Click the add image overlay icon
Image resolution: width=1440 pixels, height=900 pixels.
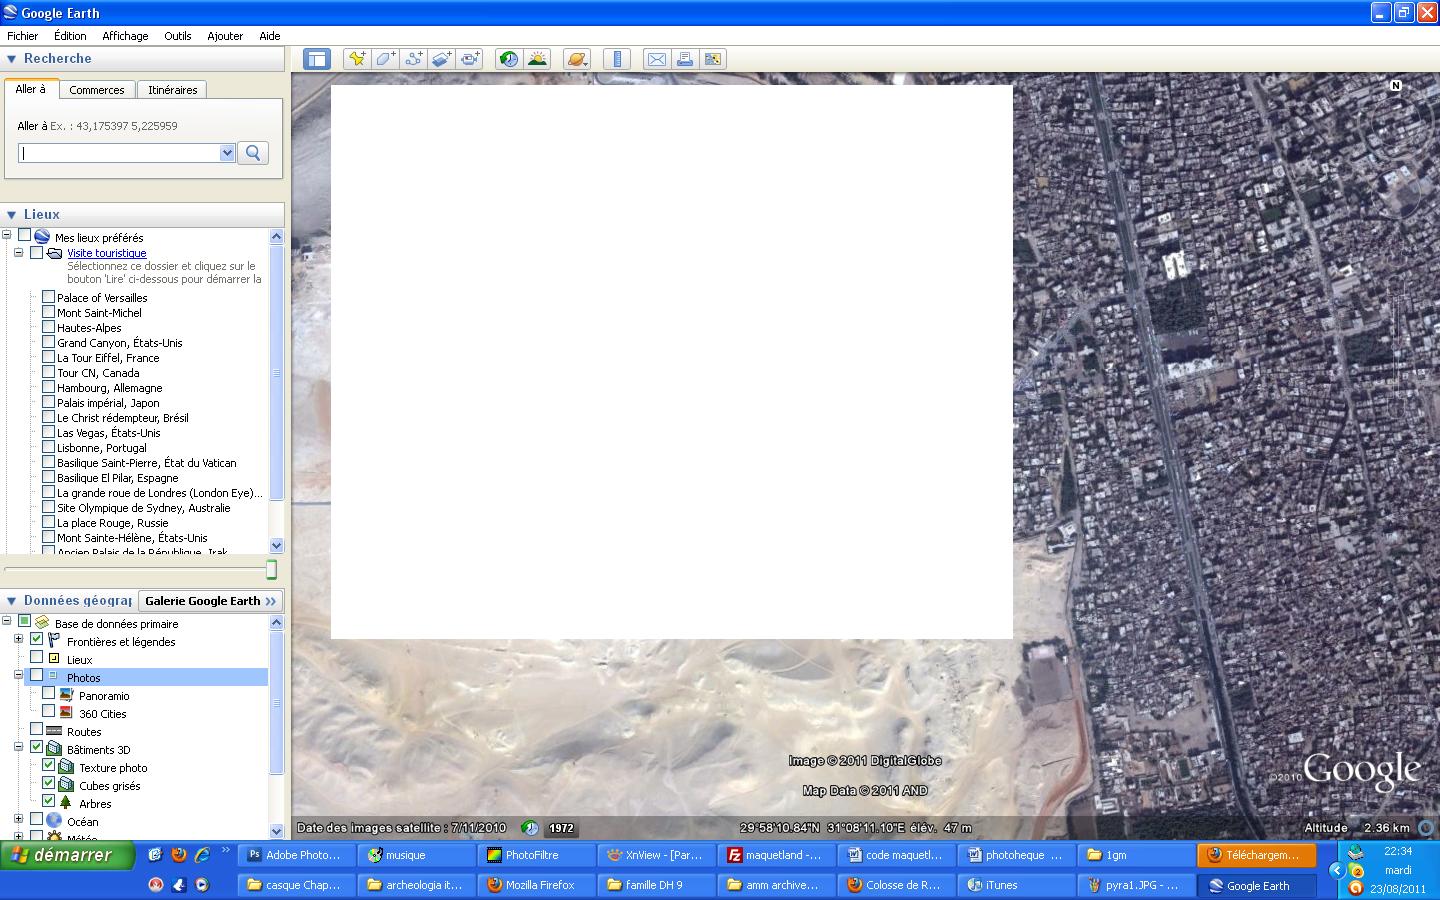coord(442,59)
